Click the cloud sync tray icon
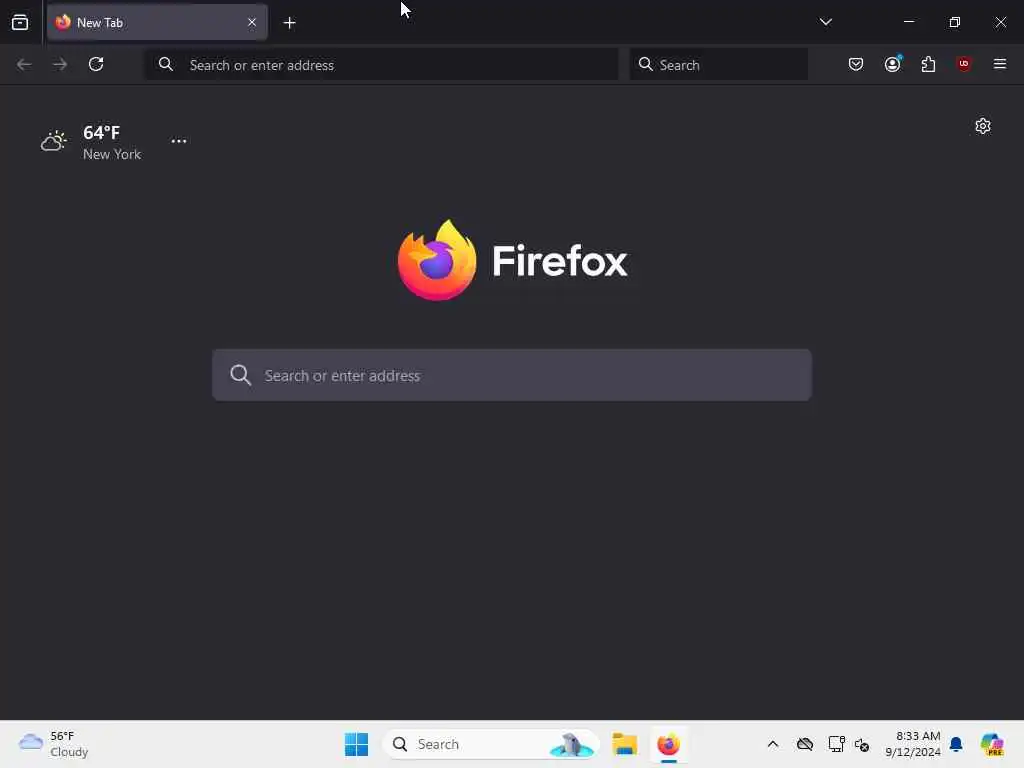The width and height of the screenshot is (1024, 768). coord(805,744)
